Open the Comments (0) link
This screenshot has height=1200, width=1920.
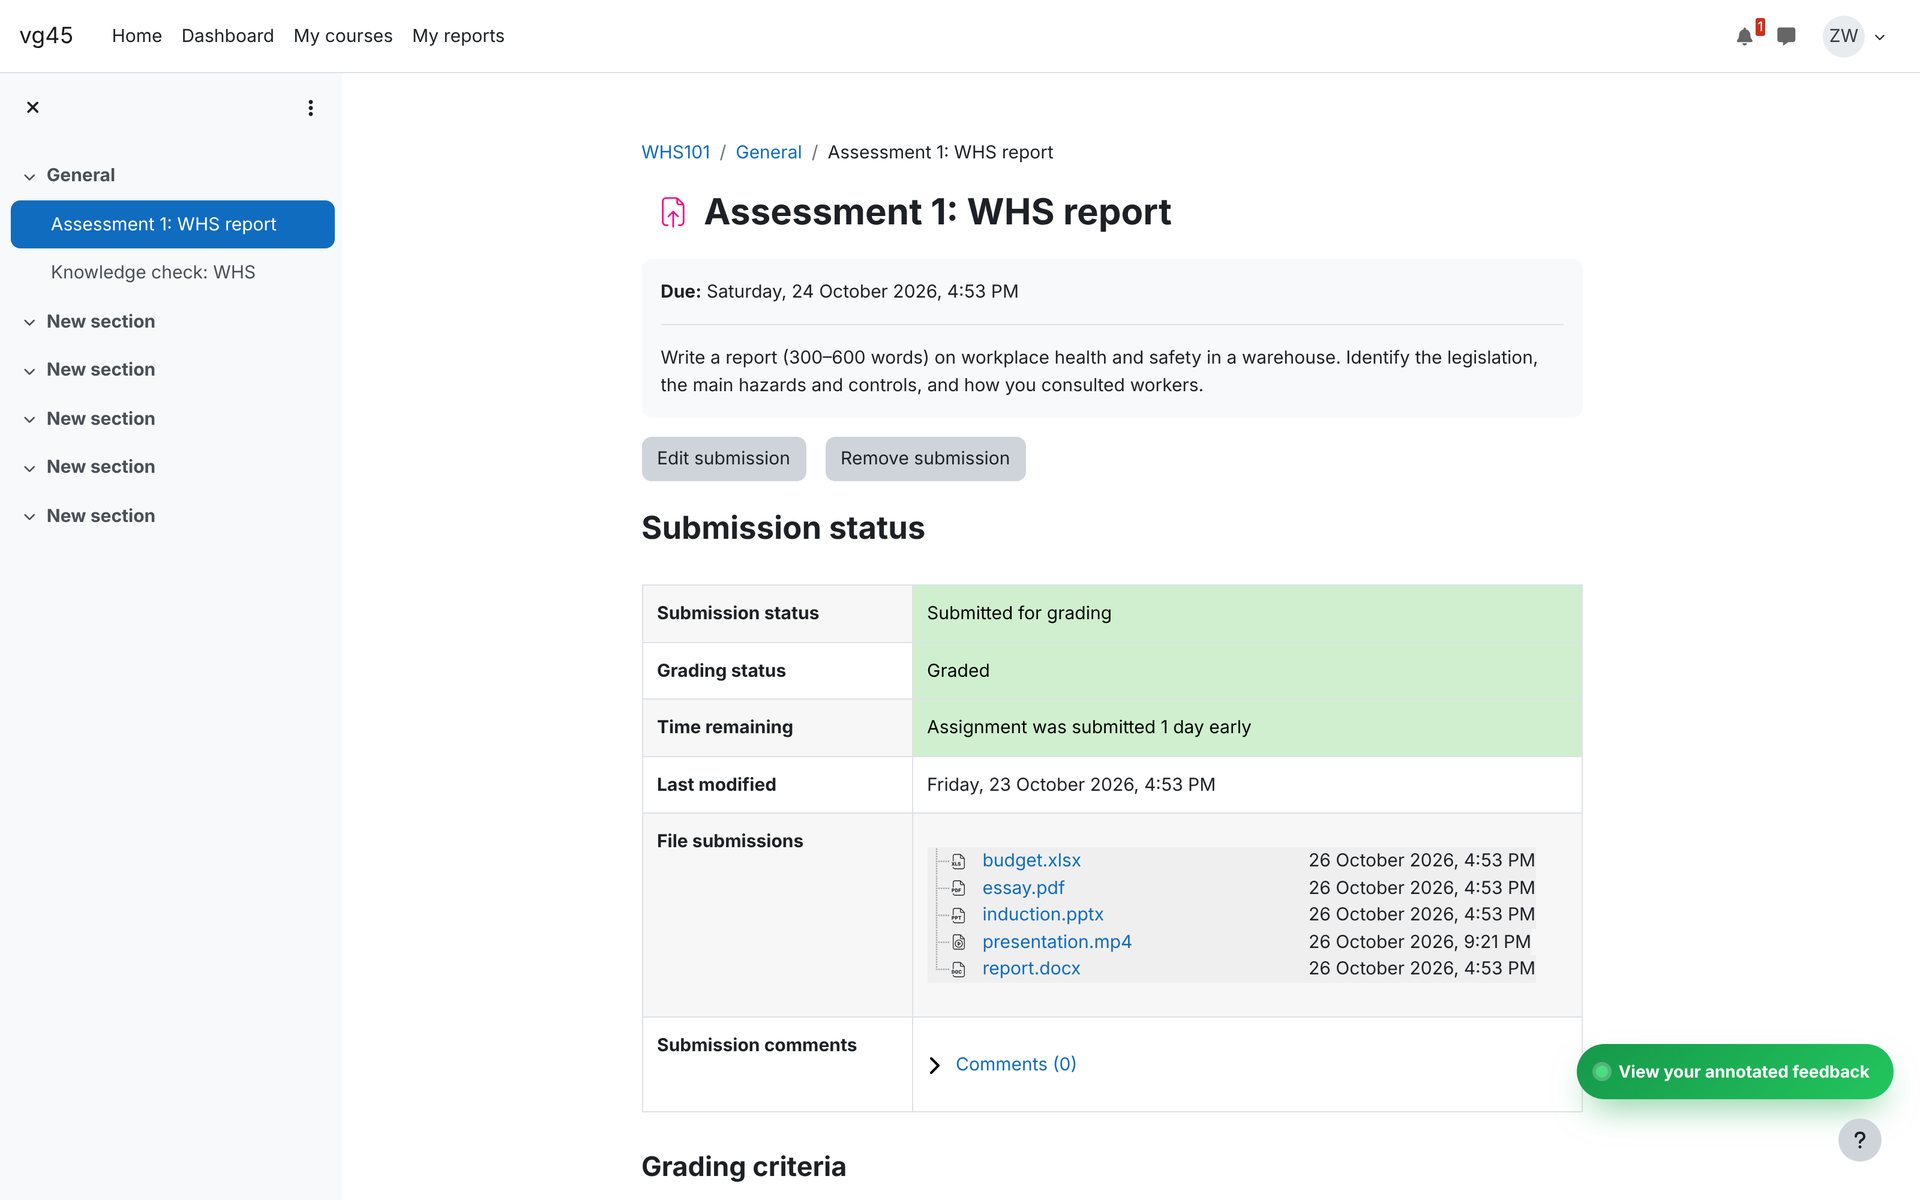[x=1016, y=1064]
